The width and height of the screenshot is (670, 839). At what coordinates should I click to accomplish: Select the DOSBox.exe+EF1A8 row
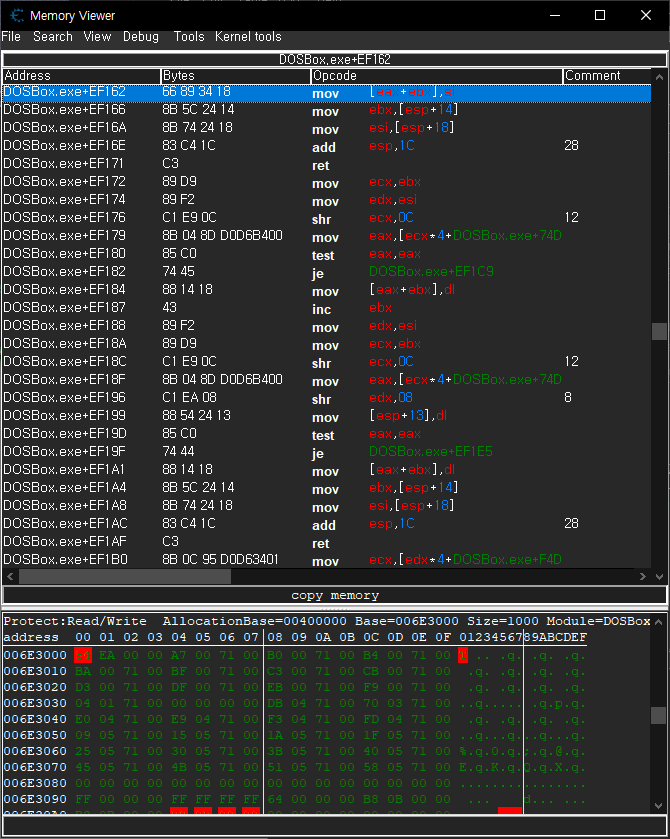(326, 506)
